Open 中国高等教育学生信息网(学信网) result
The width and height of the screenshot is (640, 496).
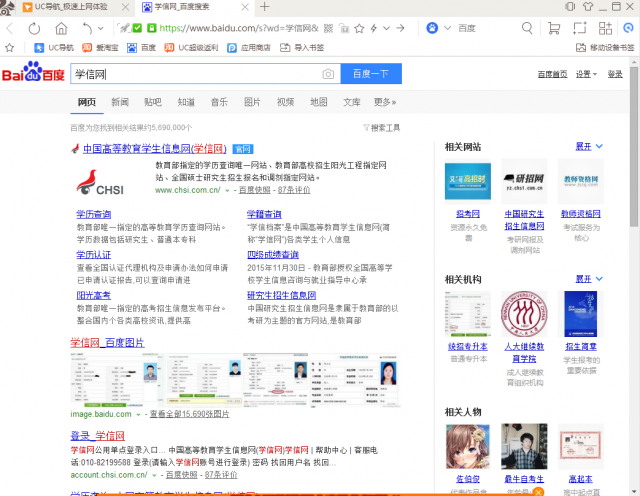pos(155,149)
